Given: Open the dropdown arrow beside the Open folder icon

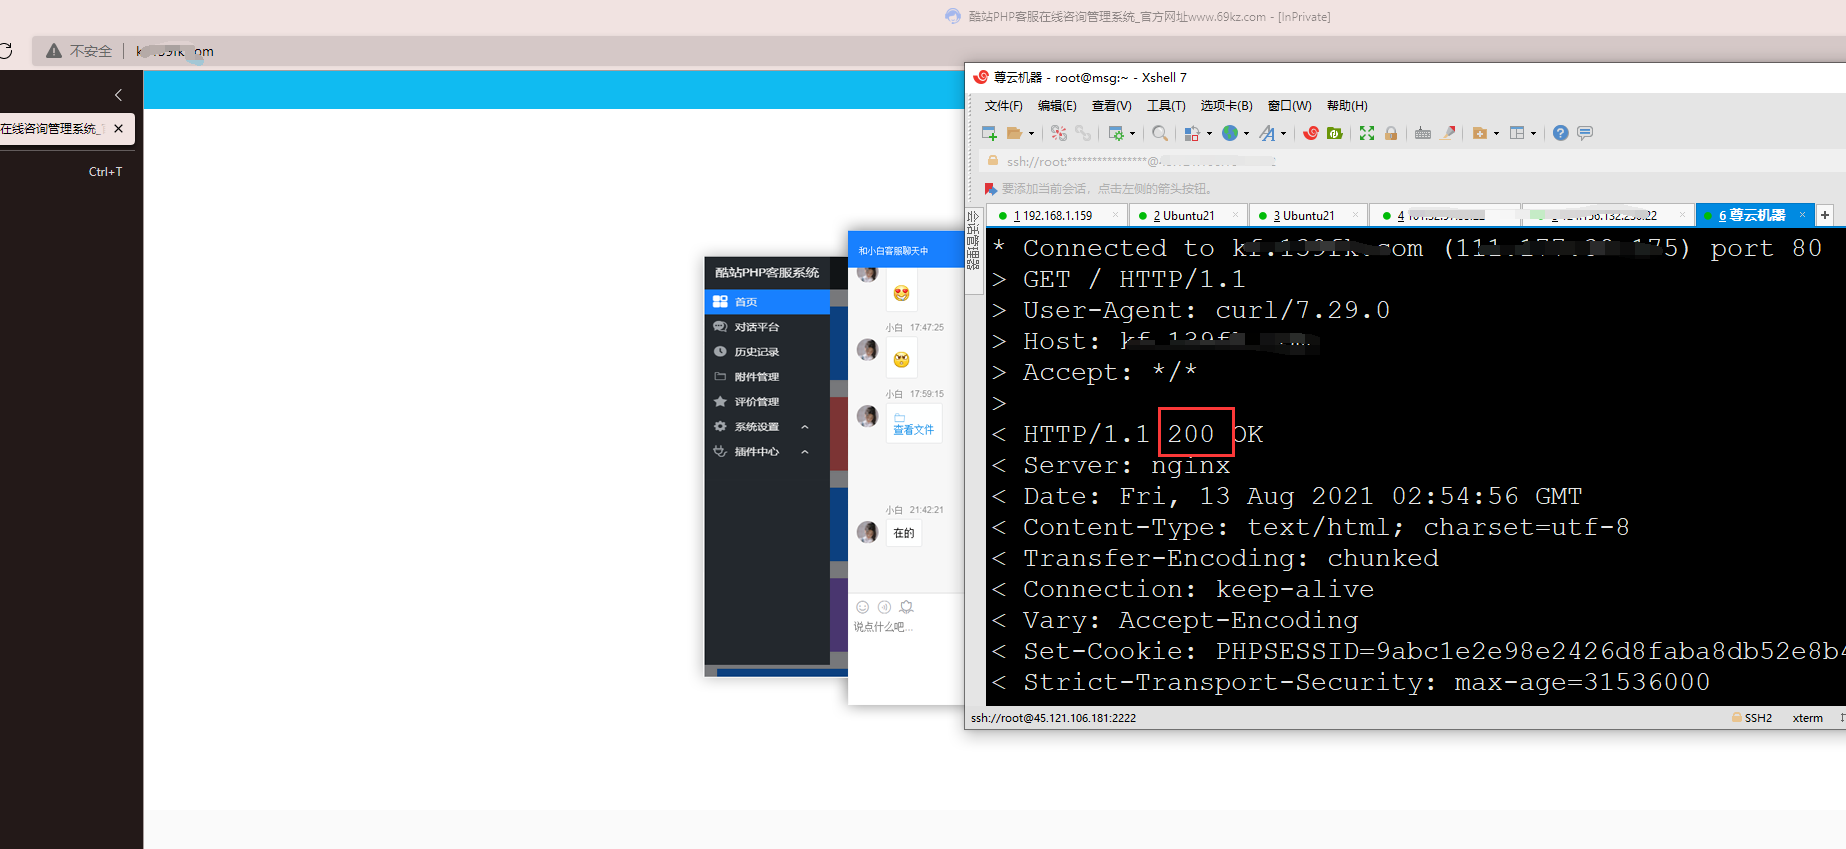Looking at the screenshot, I should (x=1031, y=134).
